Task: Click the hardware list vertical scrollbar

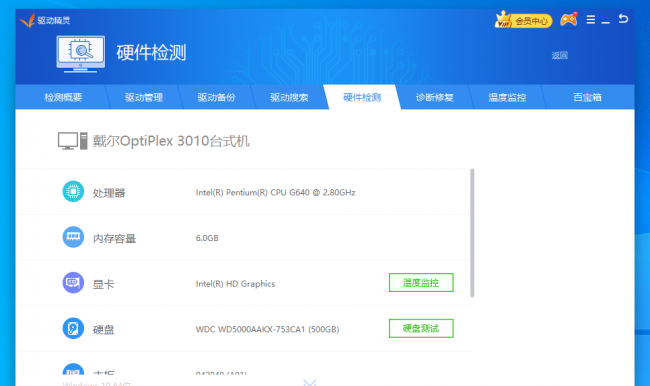Action: (x=472, y=233)
